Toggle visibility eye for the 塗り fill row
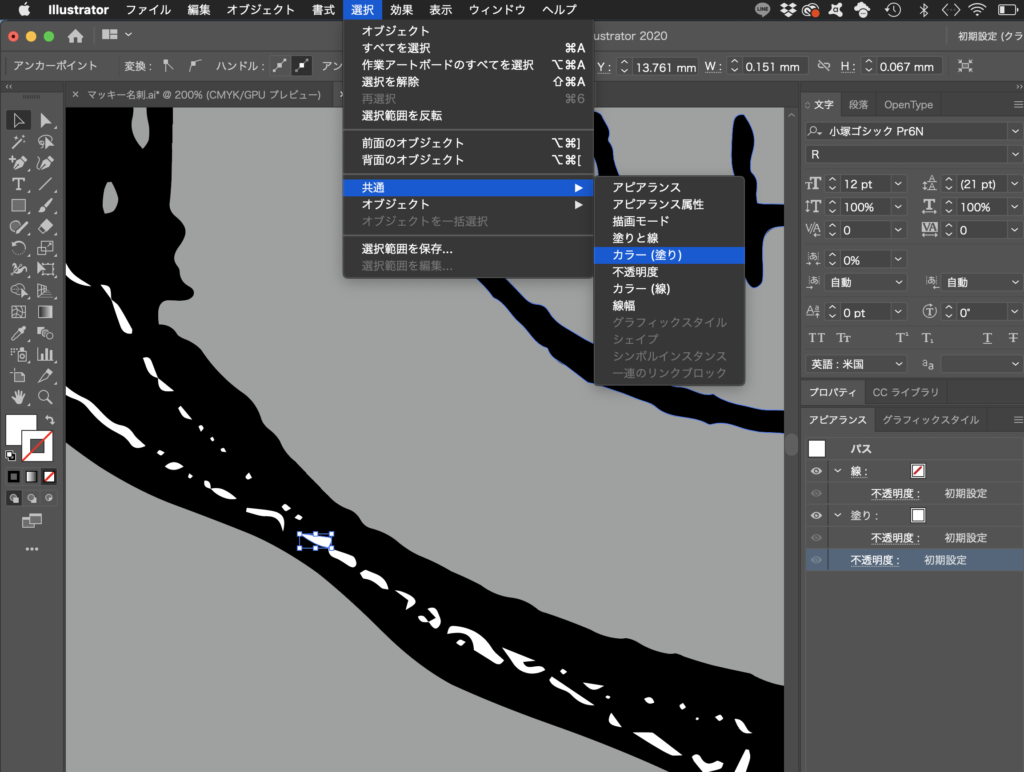This screenshot has width=1024, height=772. [816, 515]
